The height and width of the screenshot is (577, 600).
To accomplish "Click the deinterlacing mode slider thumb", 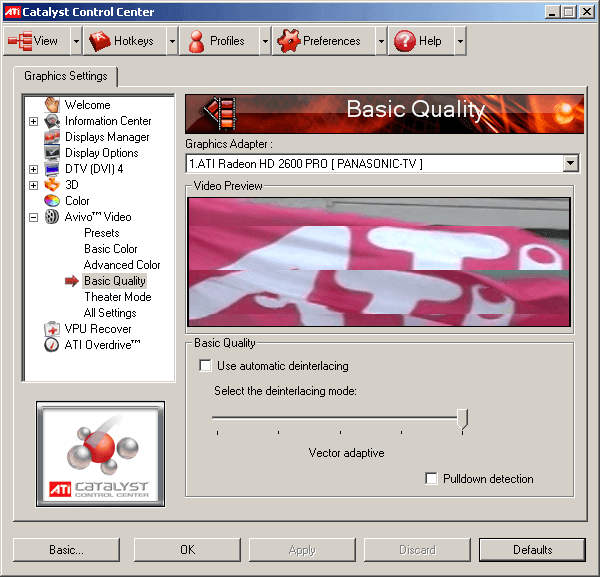I will click(462, 419).
